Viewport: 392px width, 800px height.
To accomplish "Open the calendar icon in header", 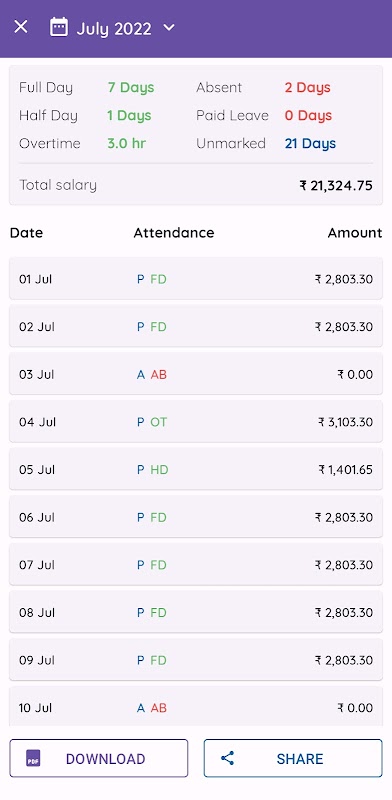I will [x=59, y=27].
